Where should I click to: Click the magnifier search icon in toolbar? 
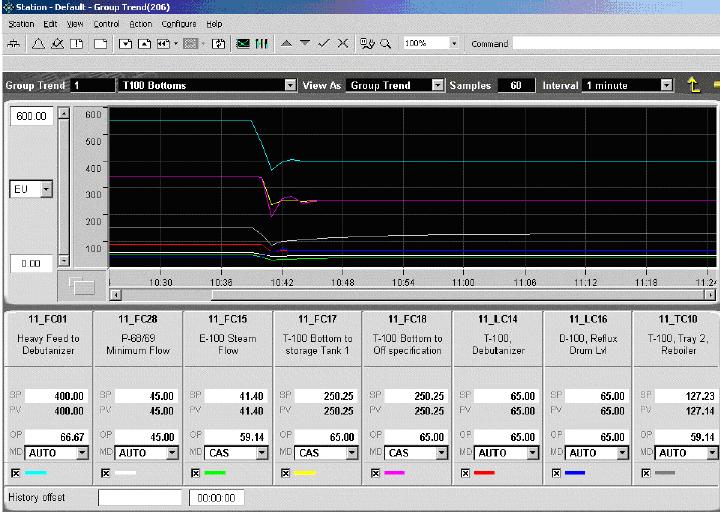[385, 44]
